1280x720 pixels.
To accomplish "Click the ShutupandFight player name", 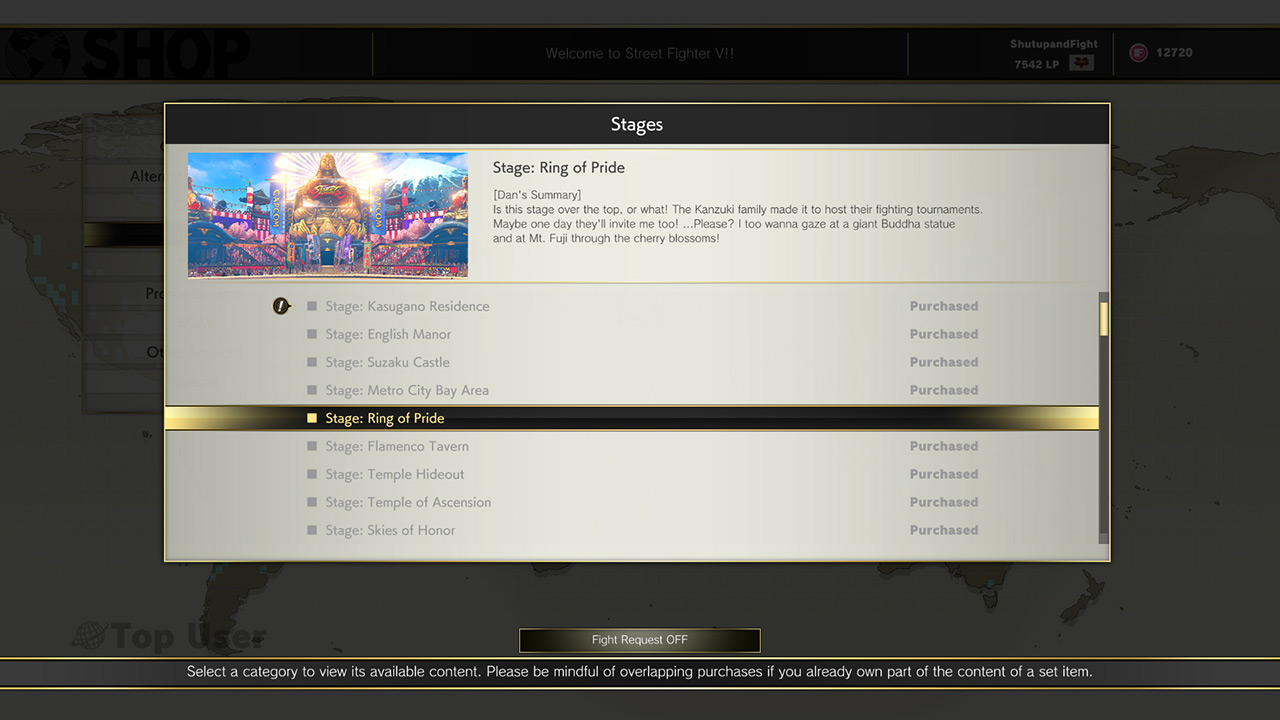I will pos(1053,44).
